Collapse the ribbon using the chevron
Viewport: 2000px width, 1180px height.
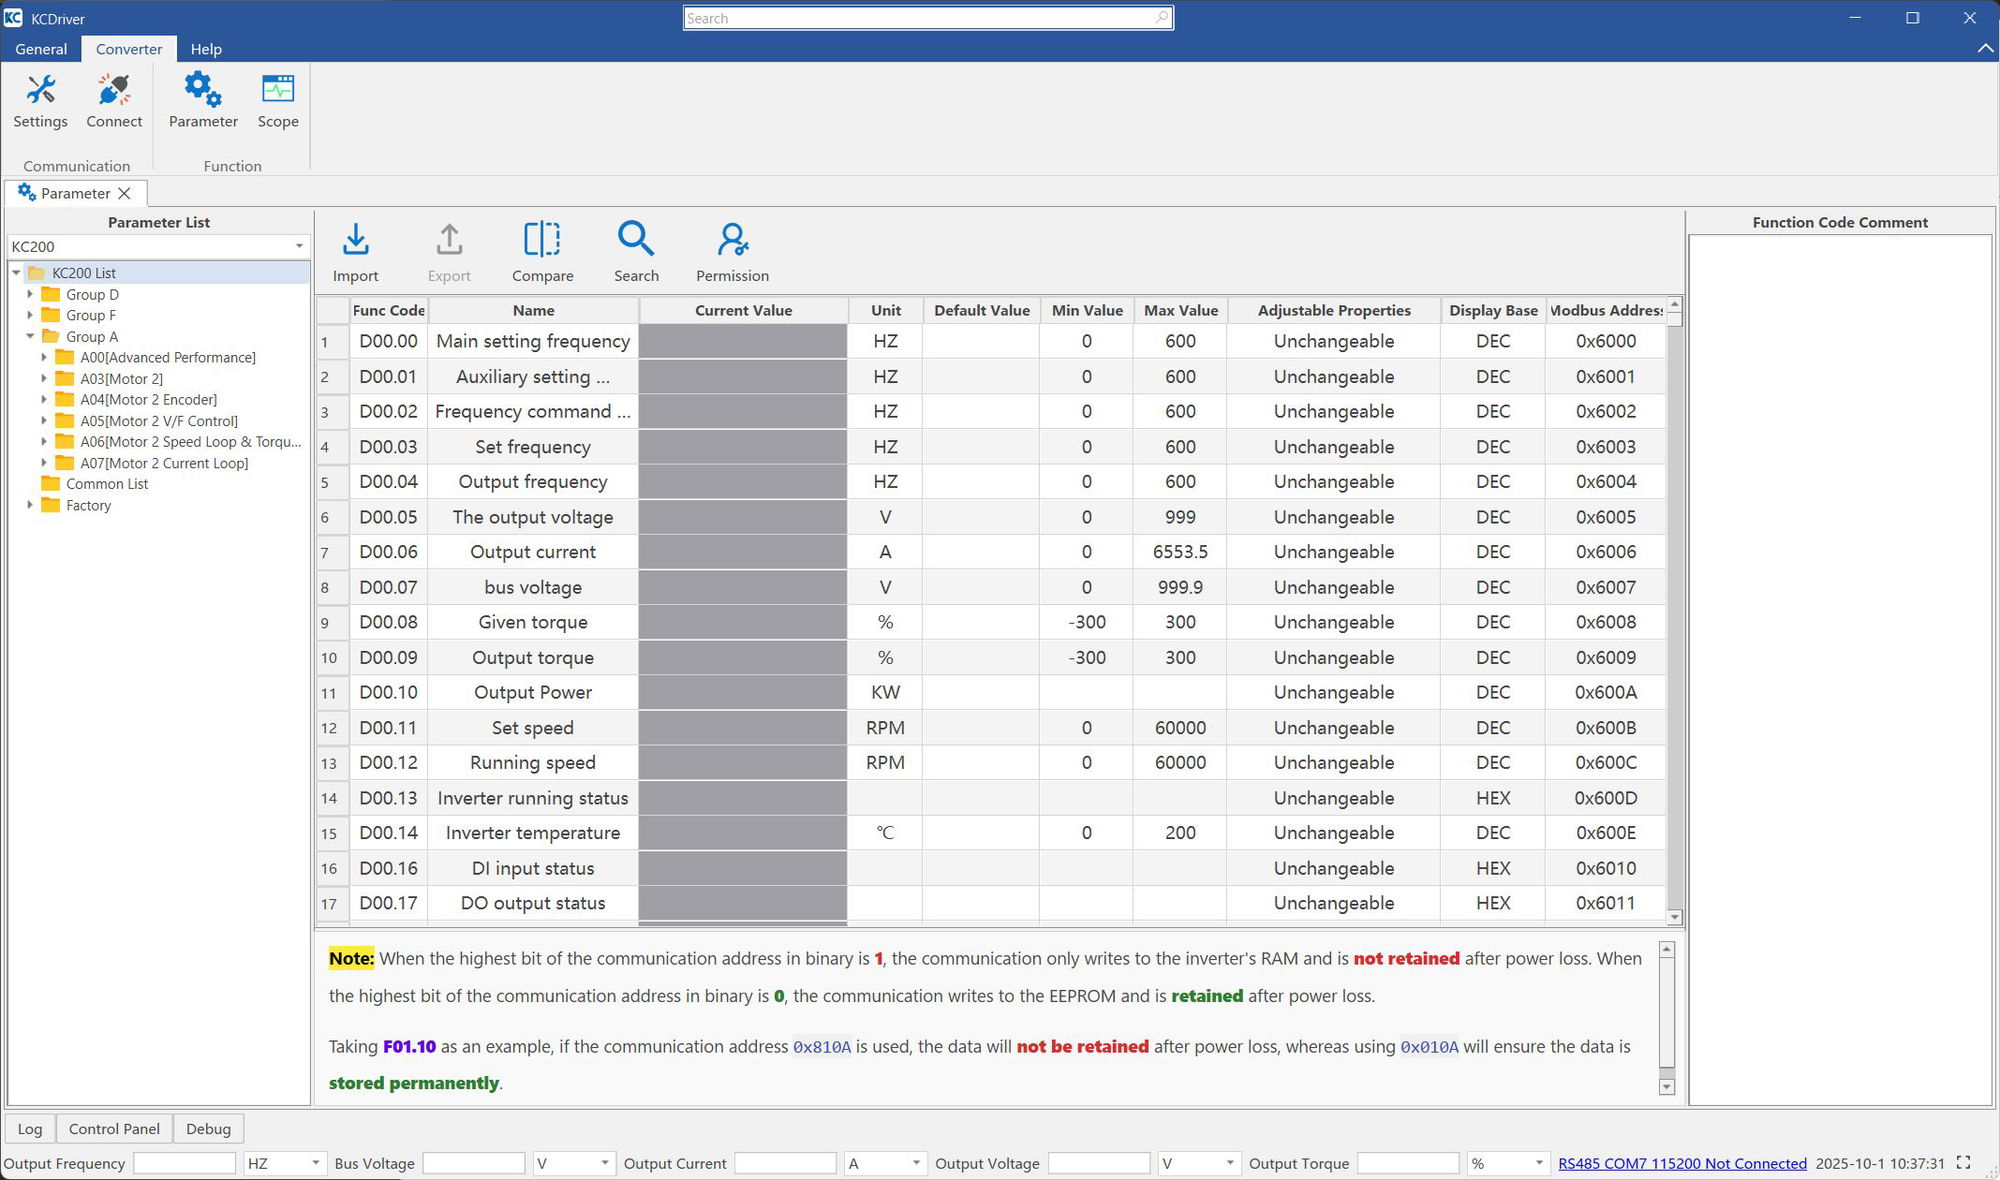point(1985,48)
